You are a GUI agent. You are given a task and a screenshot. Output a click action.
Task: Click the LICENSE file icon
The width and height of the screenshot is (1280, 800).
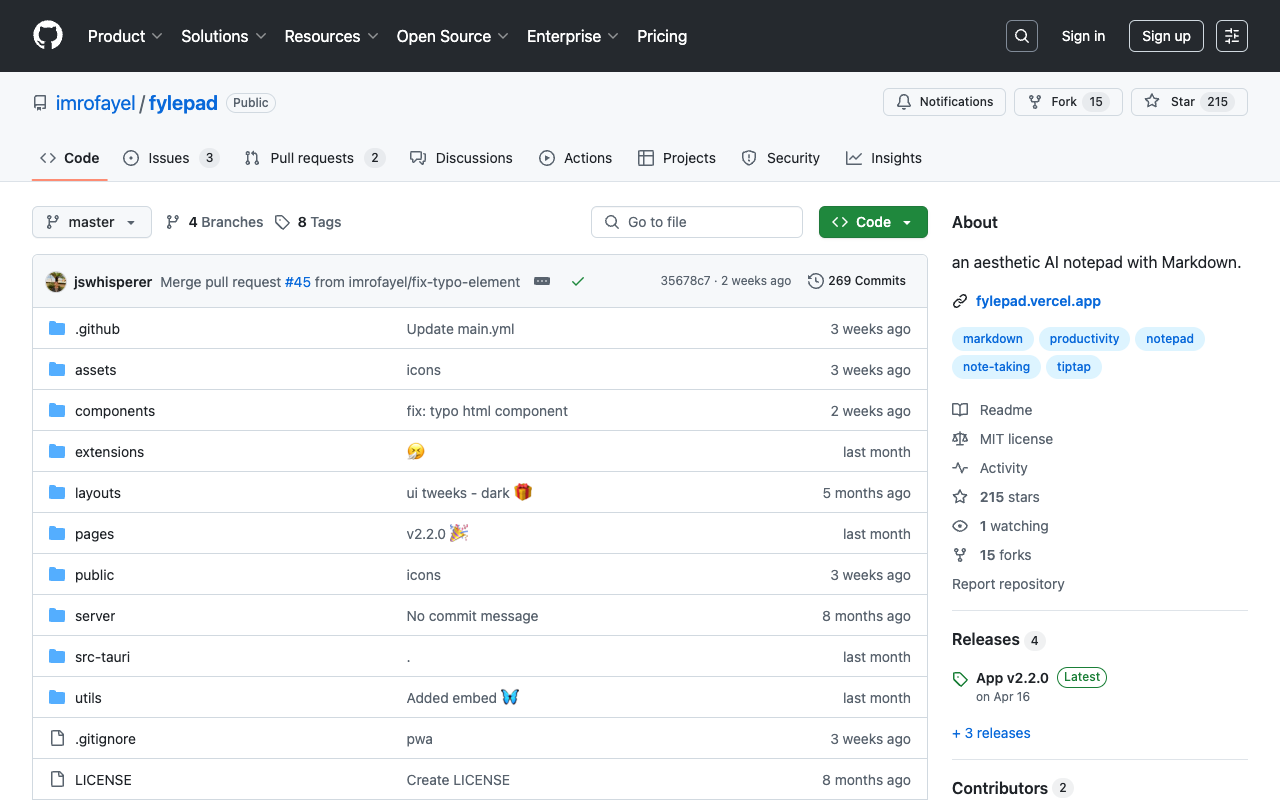click(57, 780)
